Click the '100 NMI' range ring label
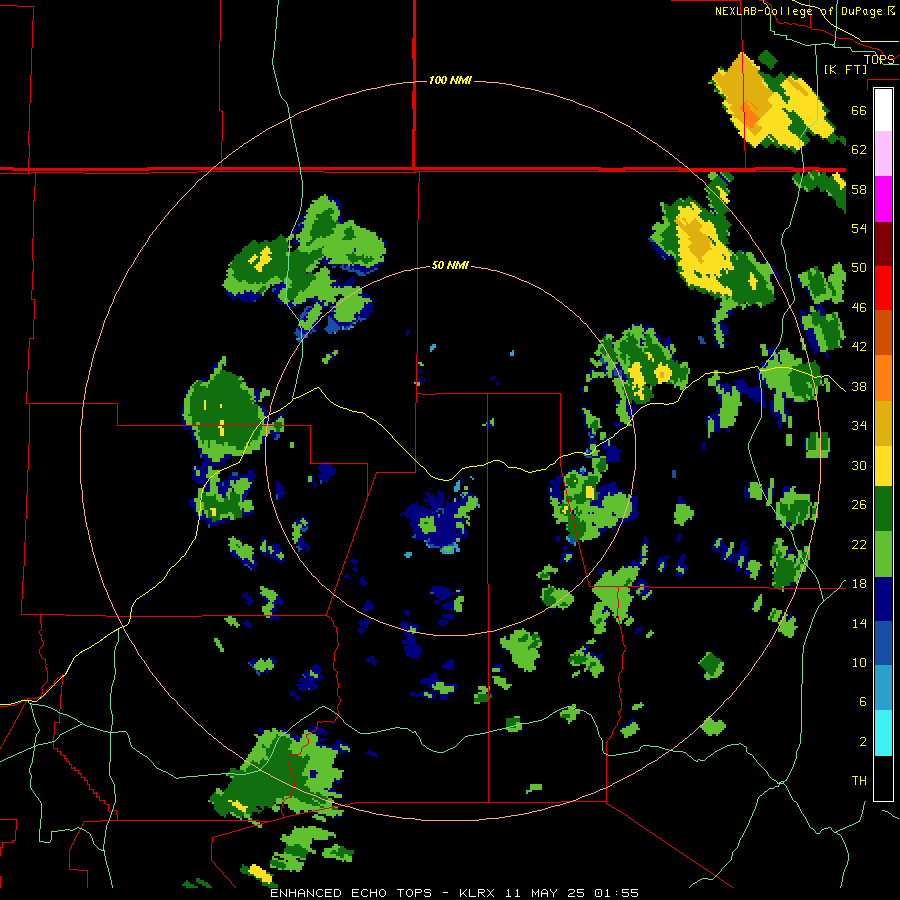 tap(450, 80)
